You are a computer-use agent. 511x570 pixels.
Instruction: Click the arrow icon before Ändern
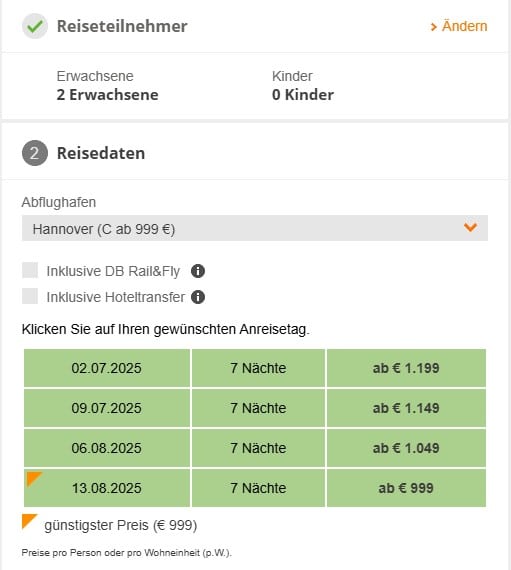[433, 27]
